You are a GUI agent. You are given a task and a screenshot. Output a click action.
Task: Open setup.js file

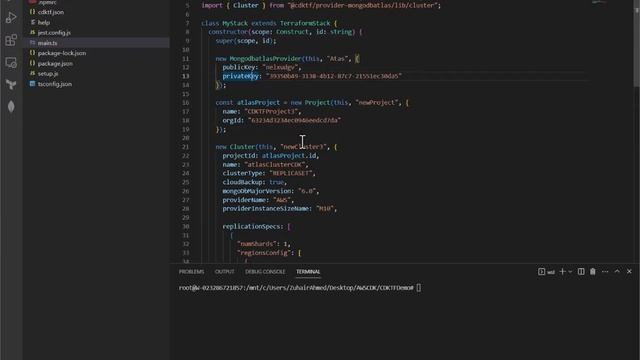(48, 74)
